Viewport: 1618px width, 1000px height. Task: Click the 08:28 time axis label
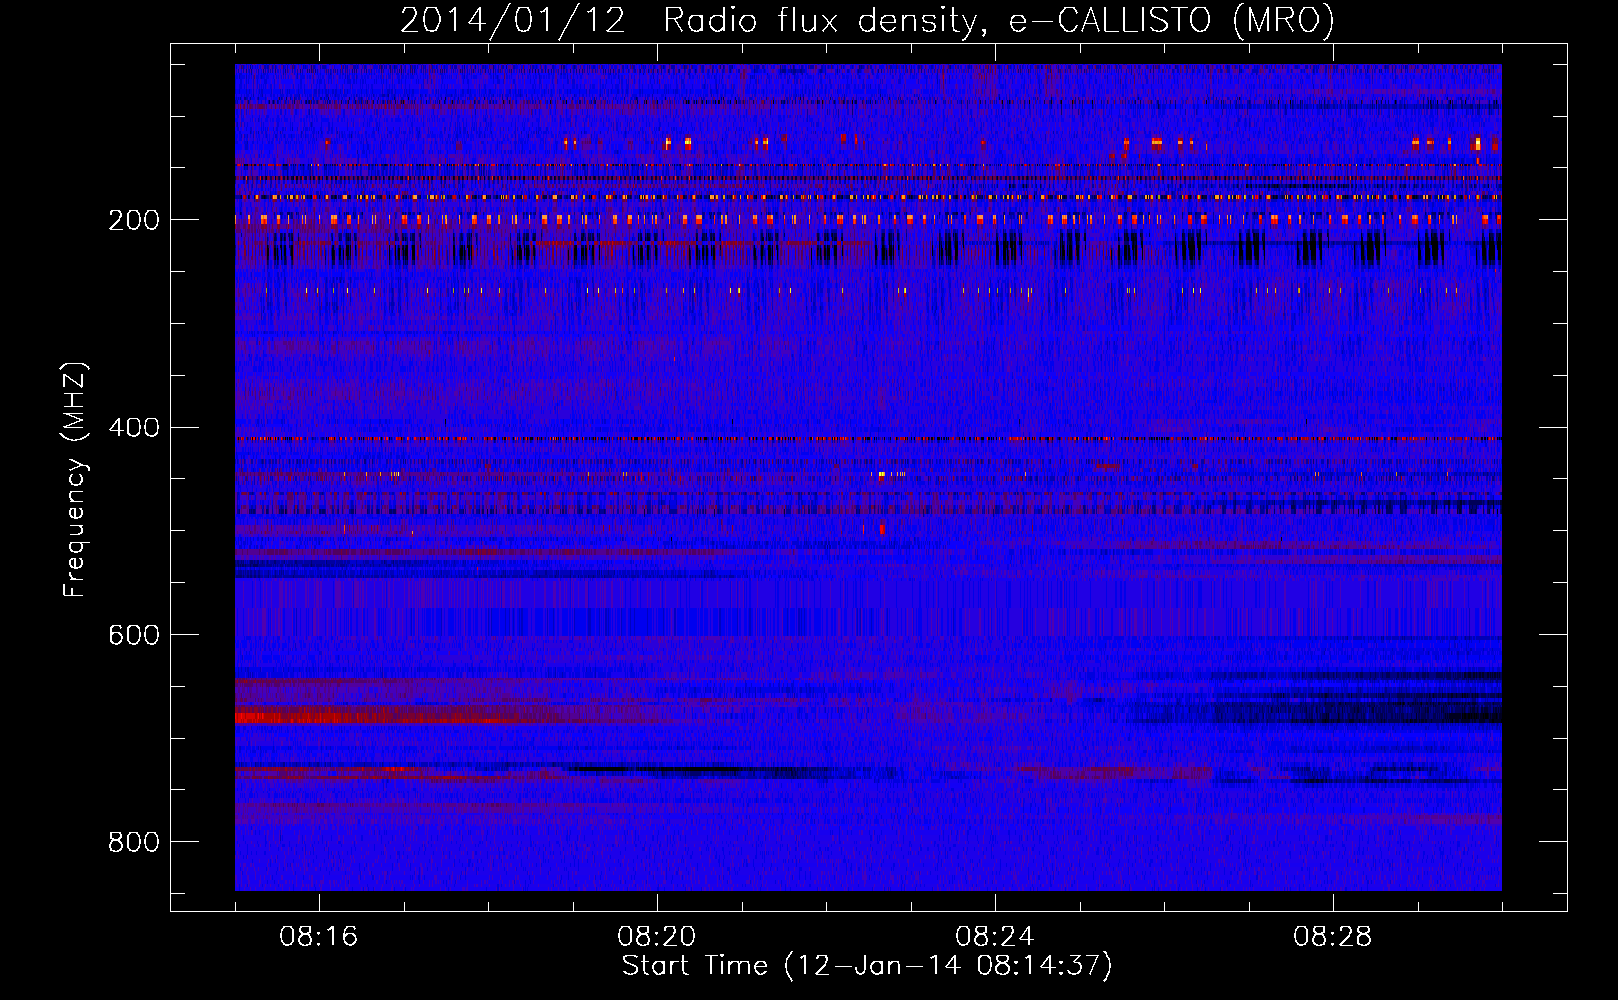pyautogui.click(x=1332, y=937)
